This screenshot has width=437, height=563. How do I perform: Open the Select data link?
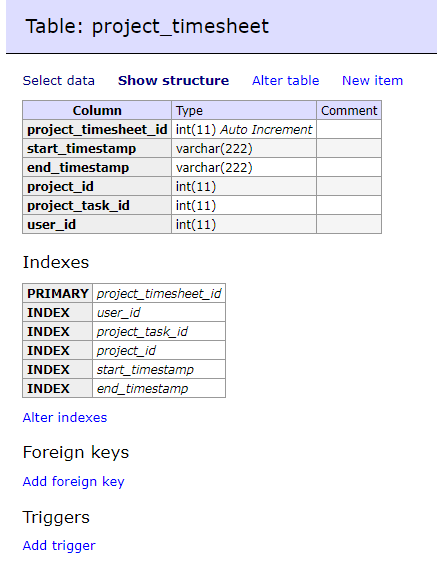pos(59,81)
